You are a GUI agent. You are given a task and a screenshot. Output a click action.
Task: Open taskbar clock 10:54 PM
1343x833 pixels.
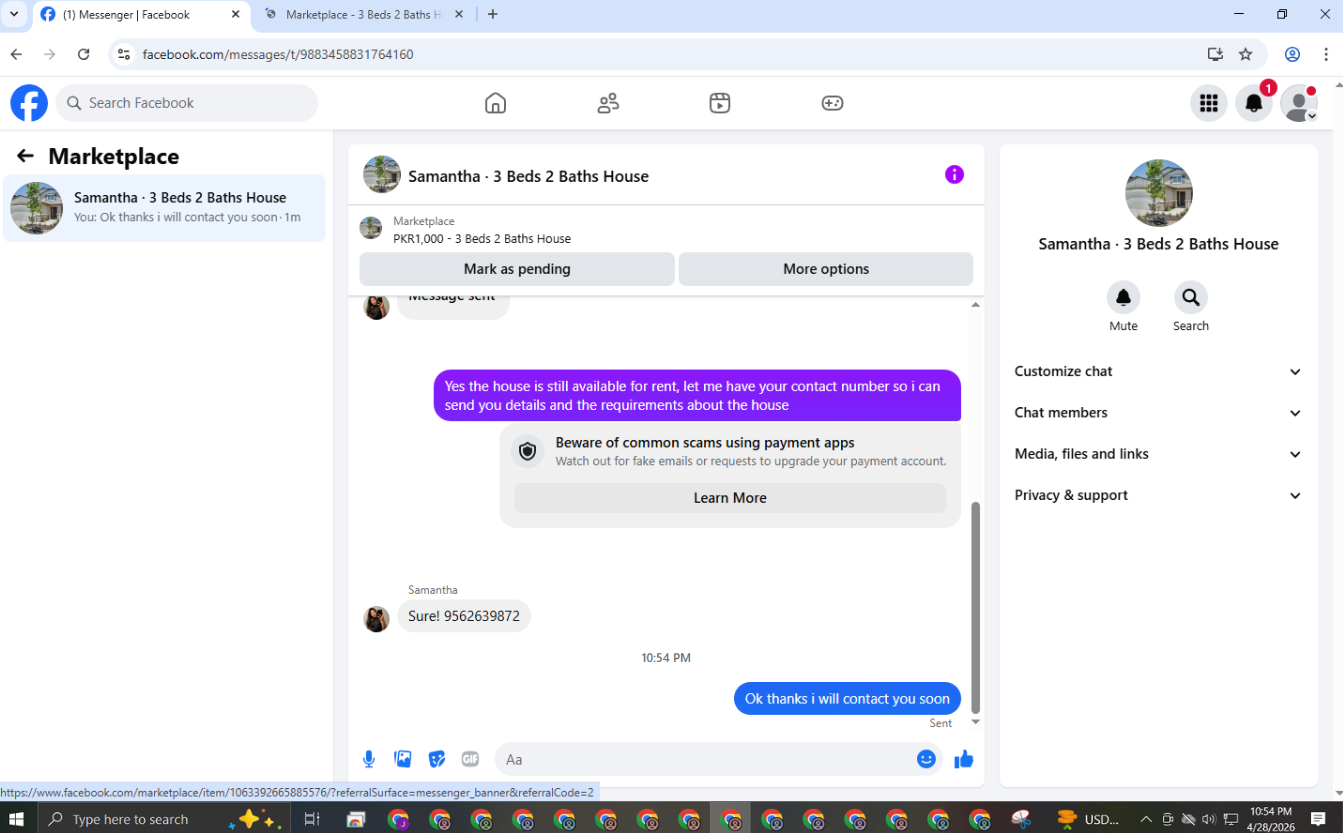tap(1270, 819)
